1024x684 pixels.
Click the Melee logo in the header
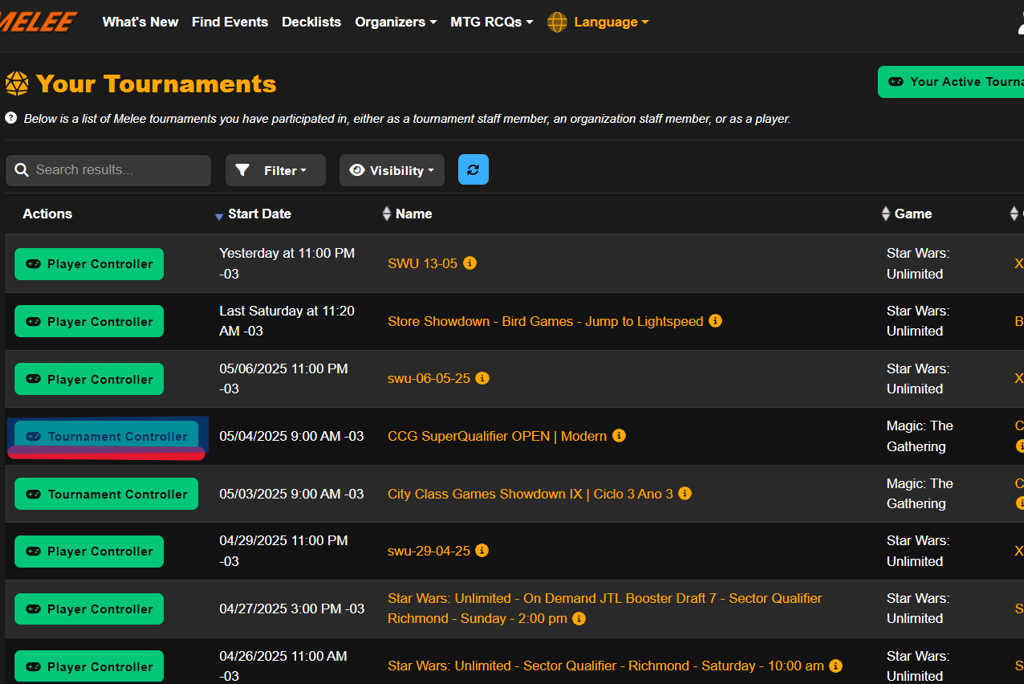coord(38,22)
